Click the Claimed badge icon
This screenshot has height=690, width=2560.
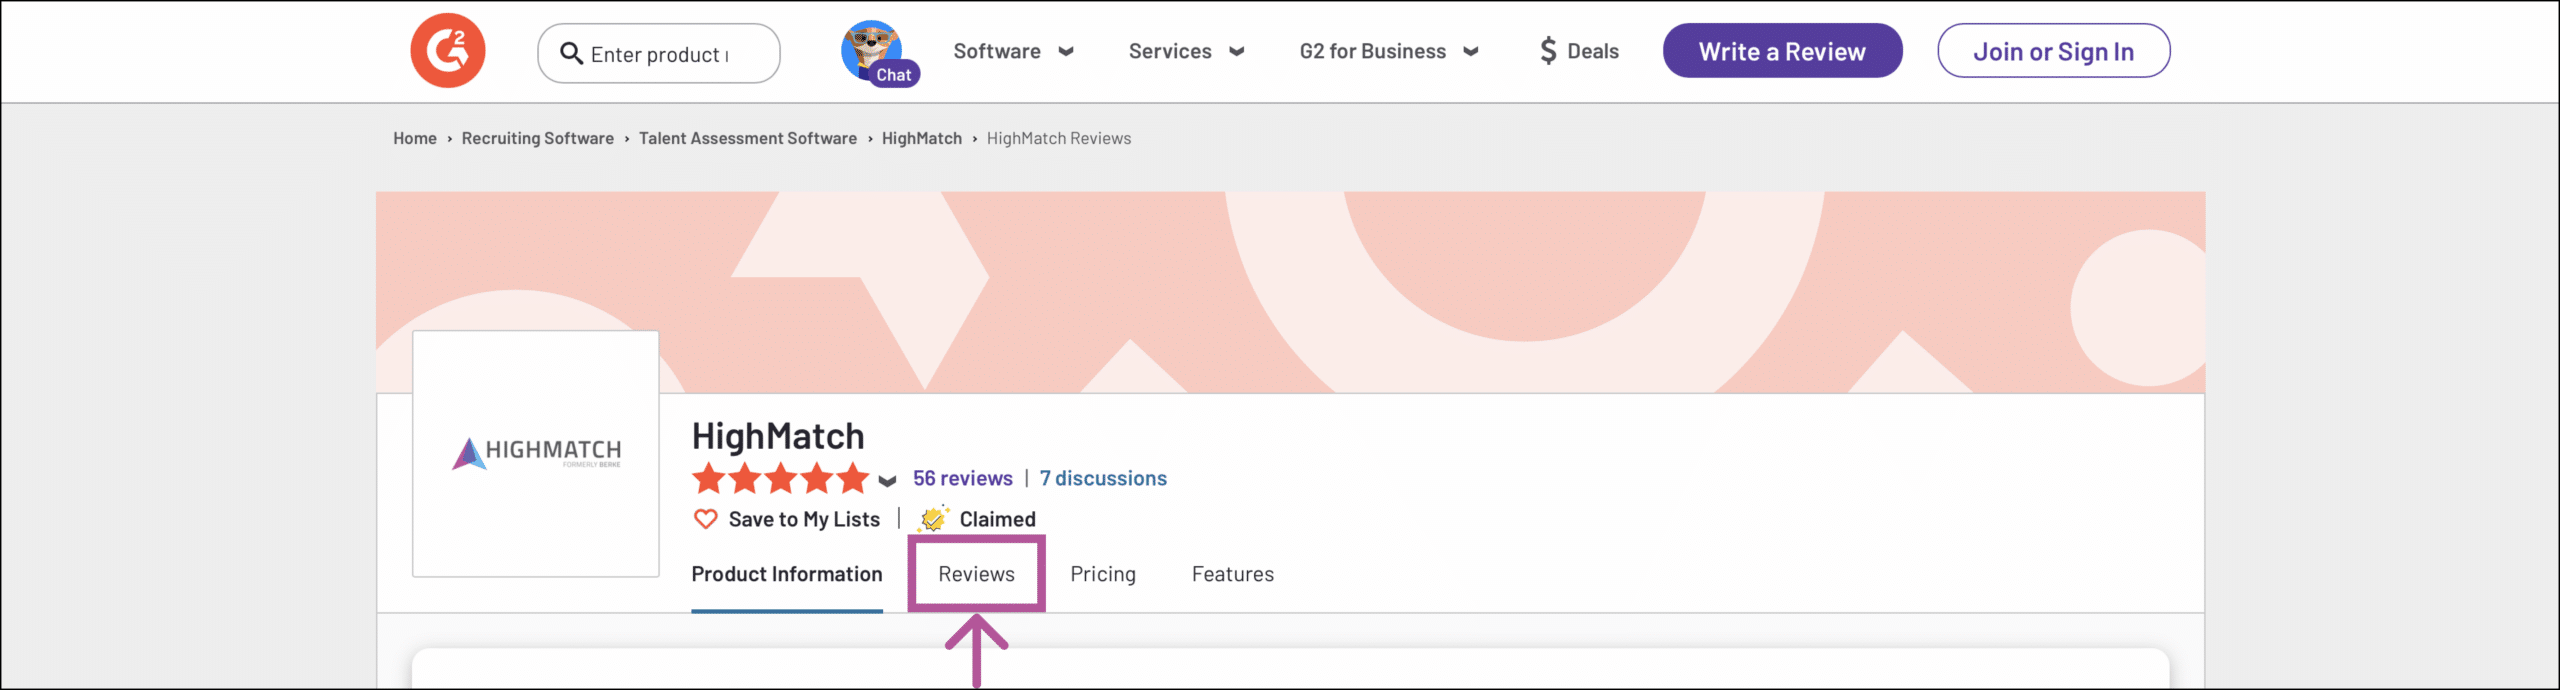(933, 519)
